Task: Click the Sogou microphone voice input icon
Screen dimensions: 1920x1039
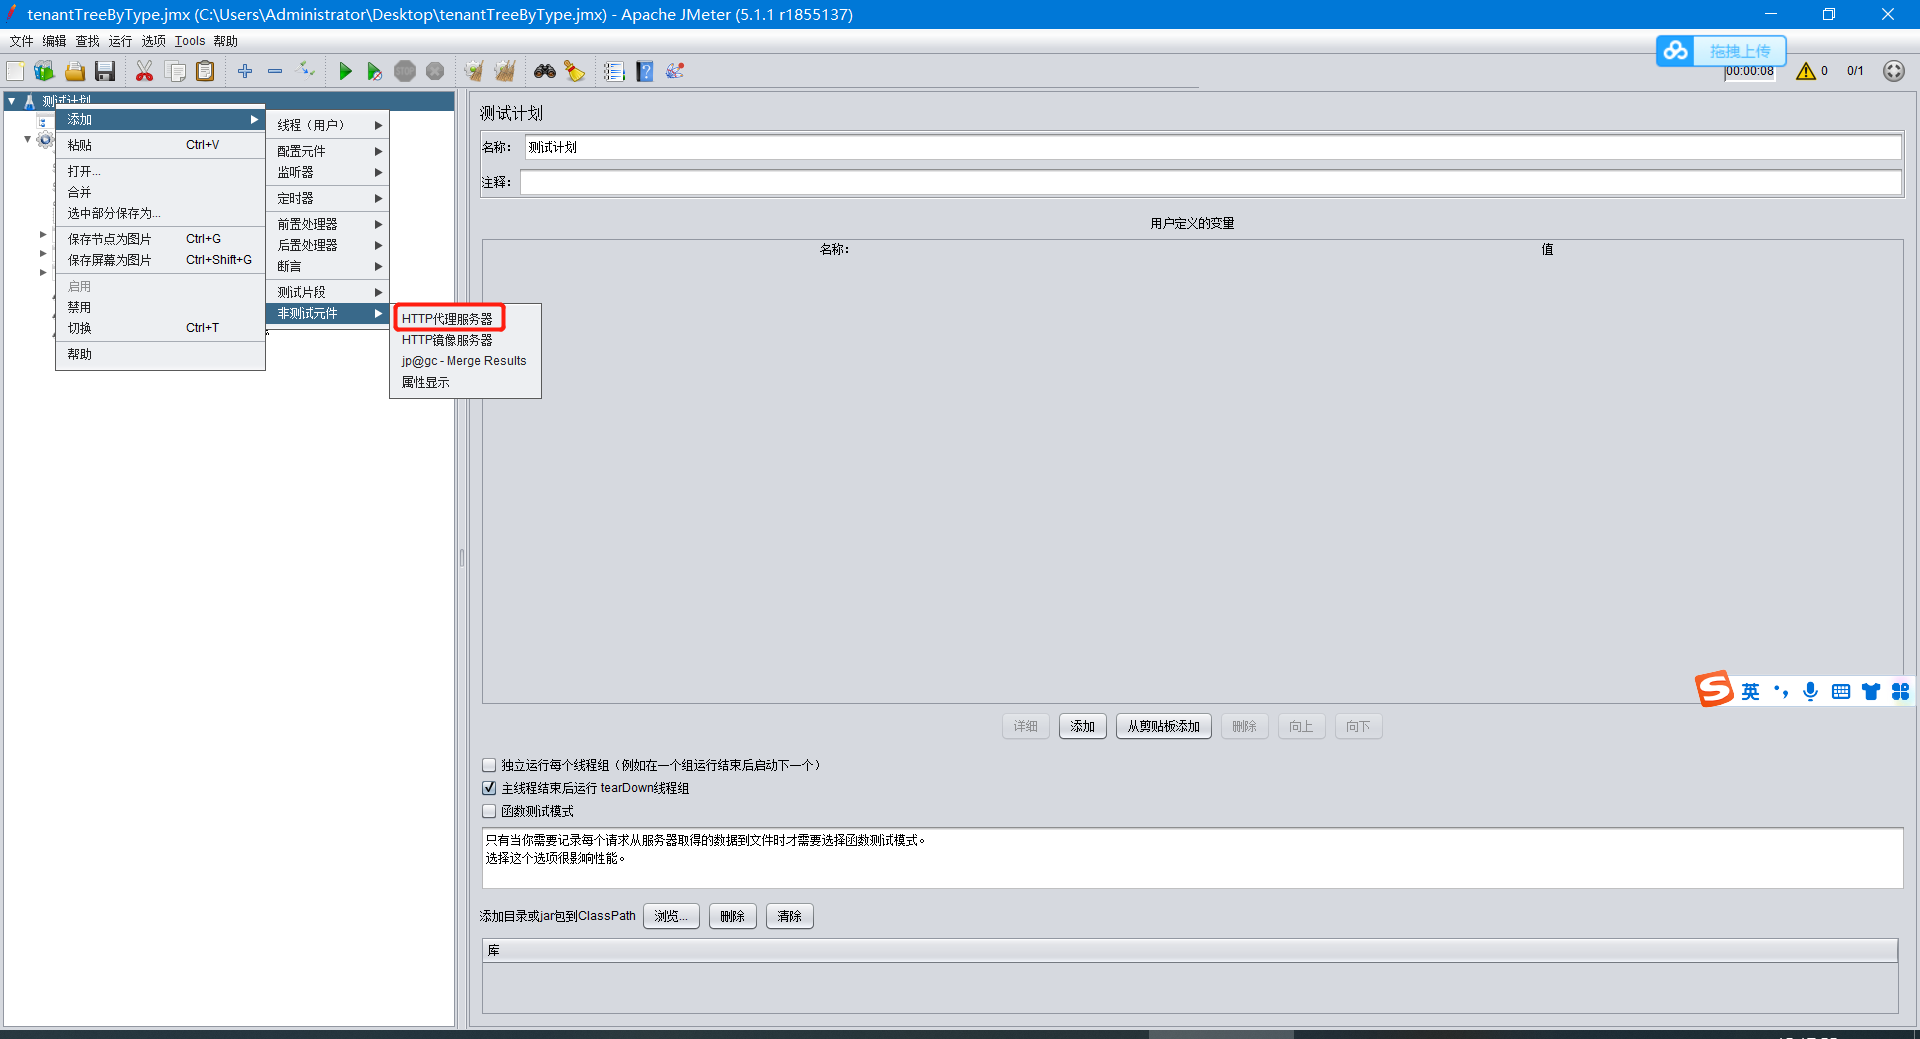Action: coord(1810,691)
